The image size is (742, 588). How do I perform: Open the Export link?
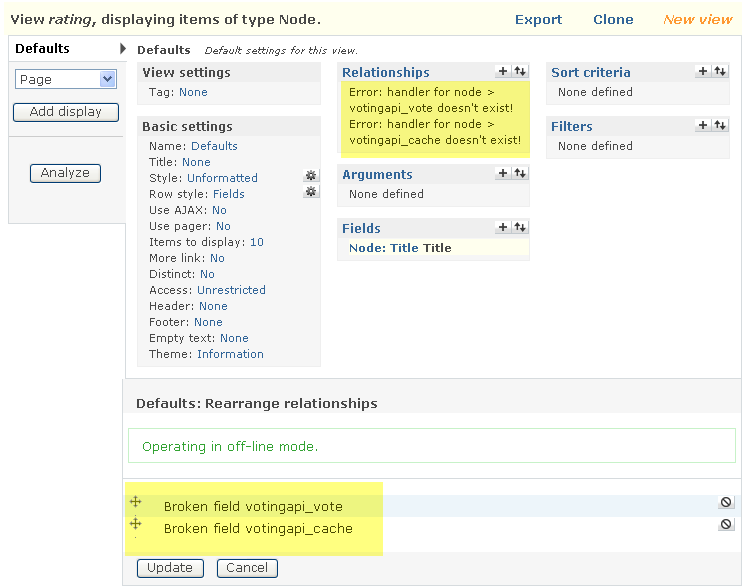tap(539, 20)
